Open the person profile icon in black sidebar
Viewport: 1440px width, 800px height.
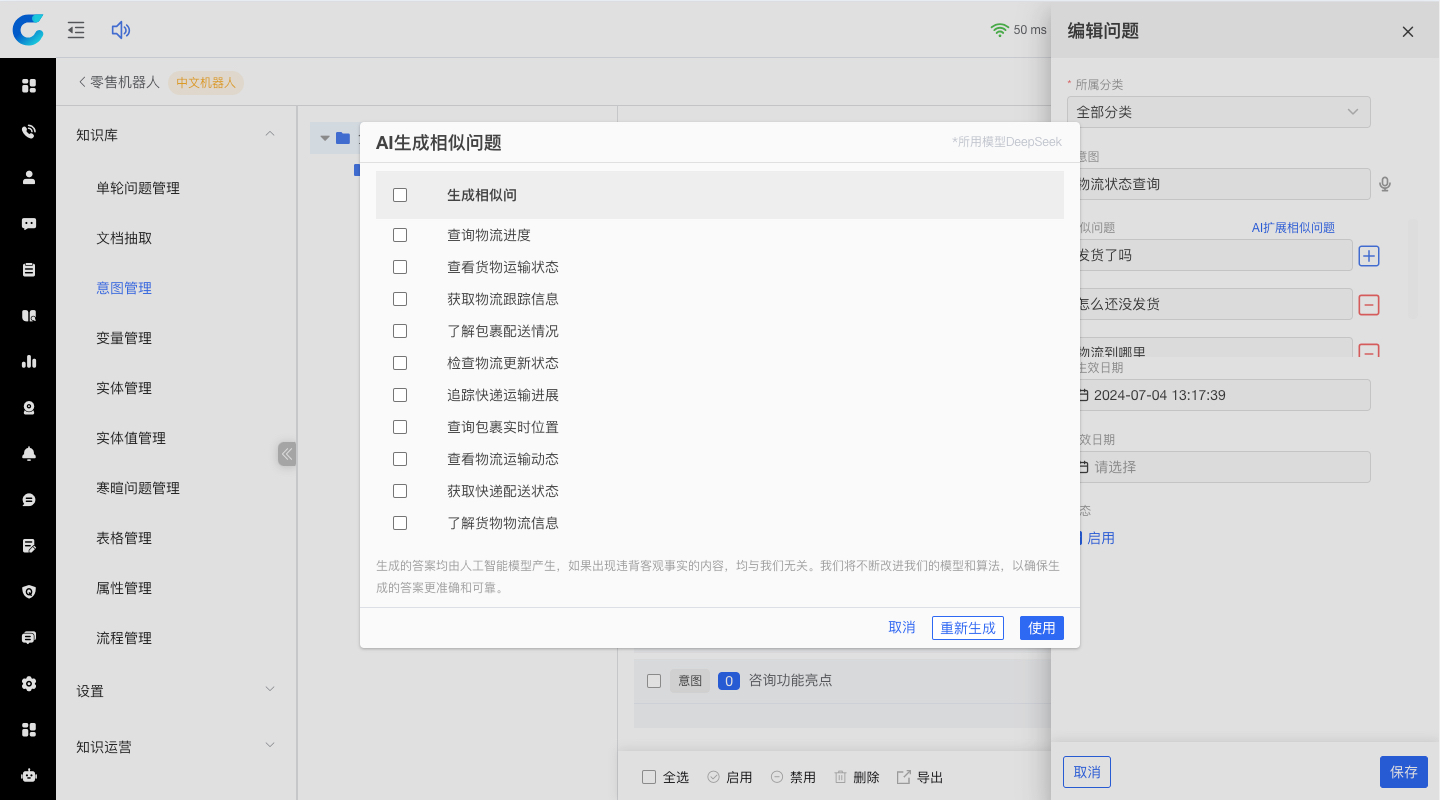[x=29, y=178]
